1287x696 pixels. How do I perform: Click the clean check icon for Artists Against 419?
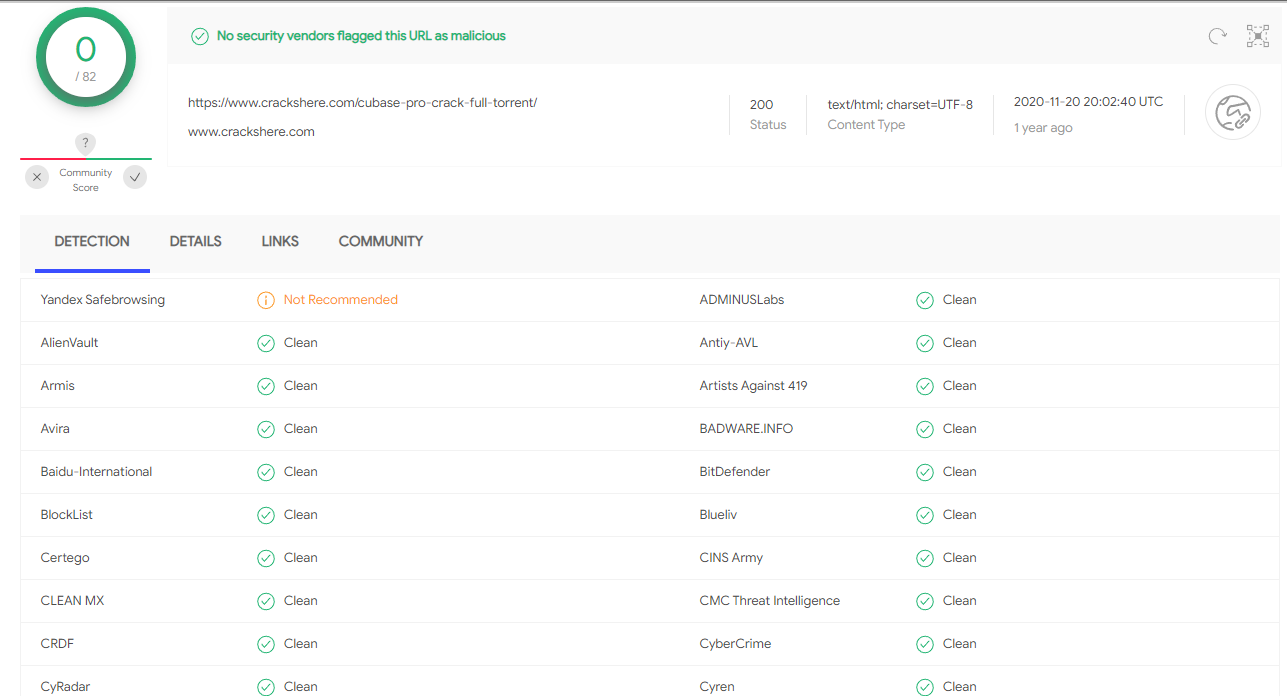tap(925, 386)
